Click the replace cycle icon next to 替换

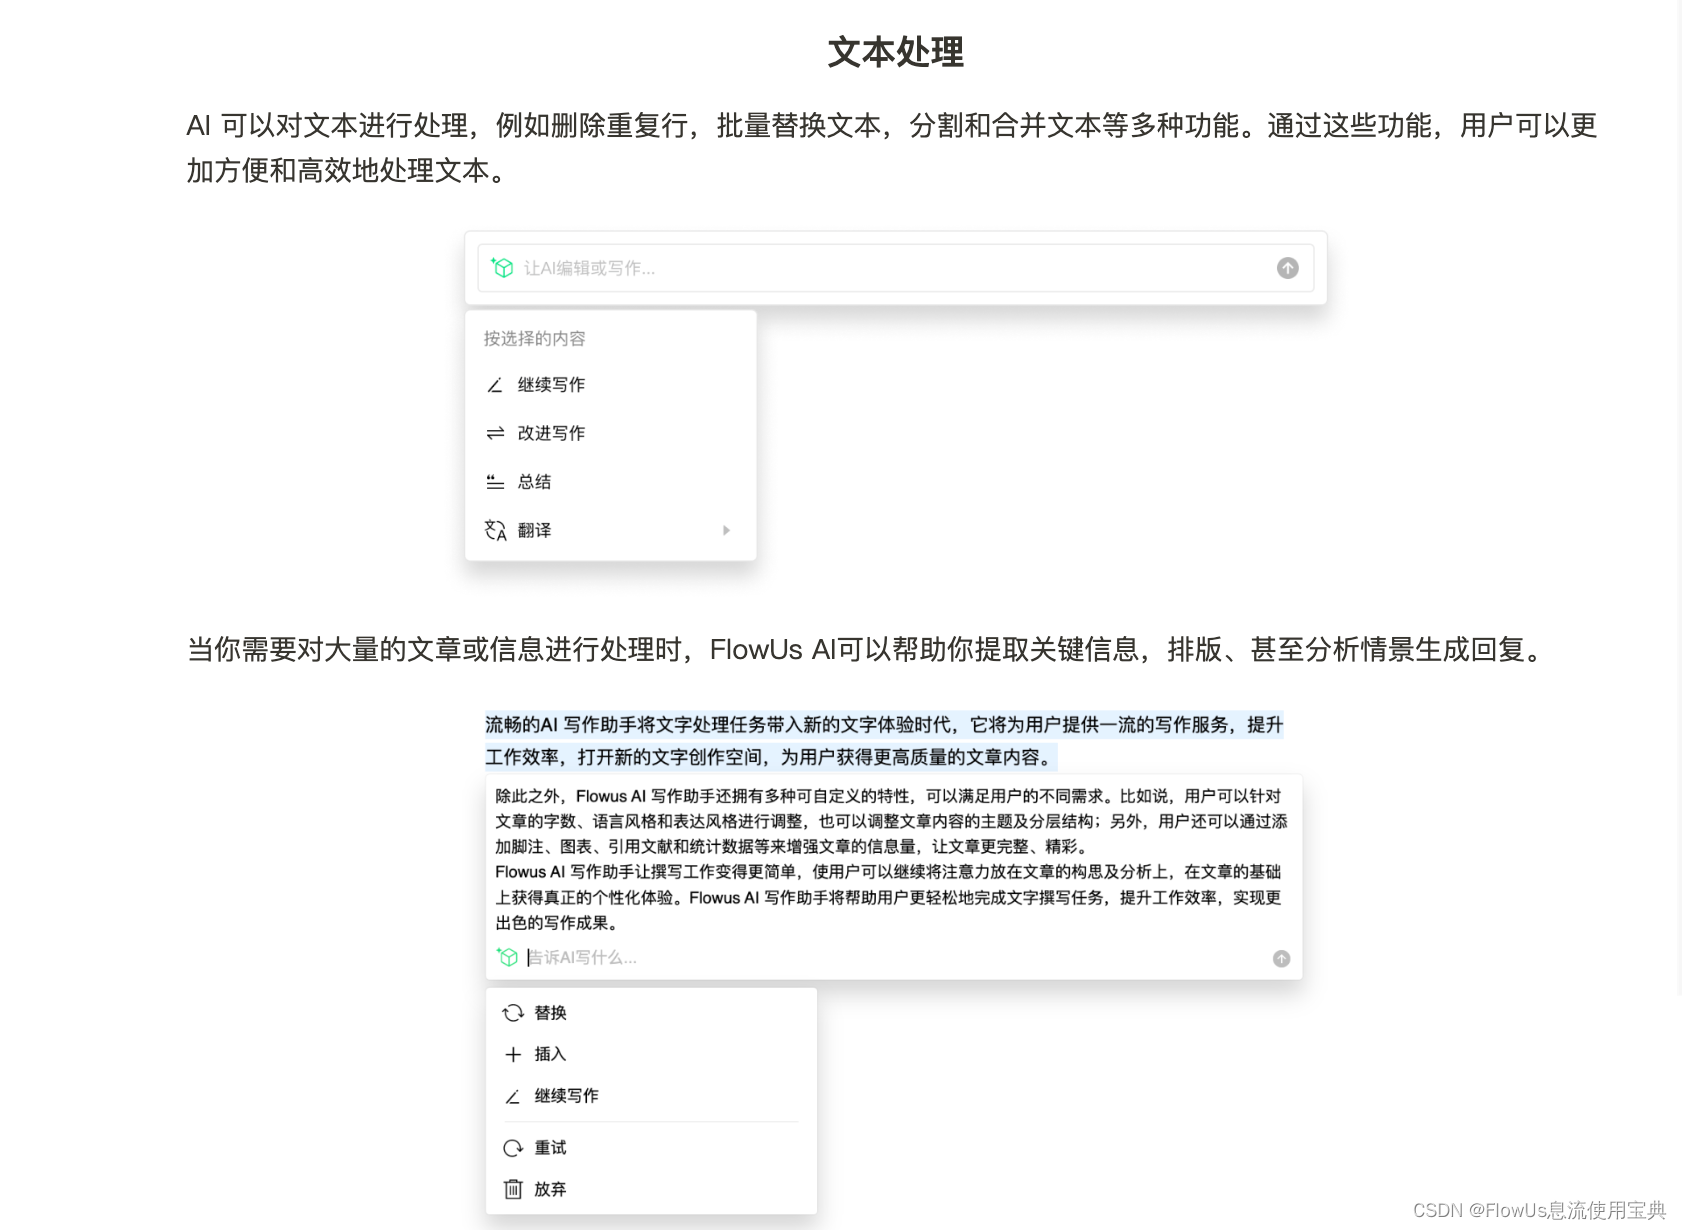[513, 1013]
